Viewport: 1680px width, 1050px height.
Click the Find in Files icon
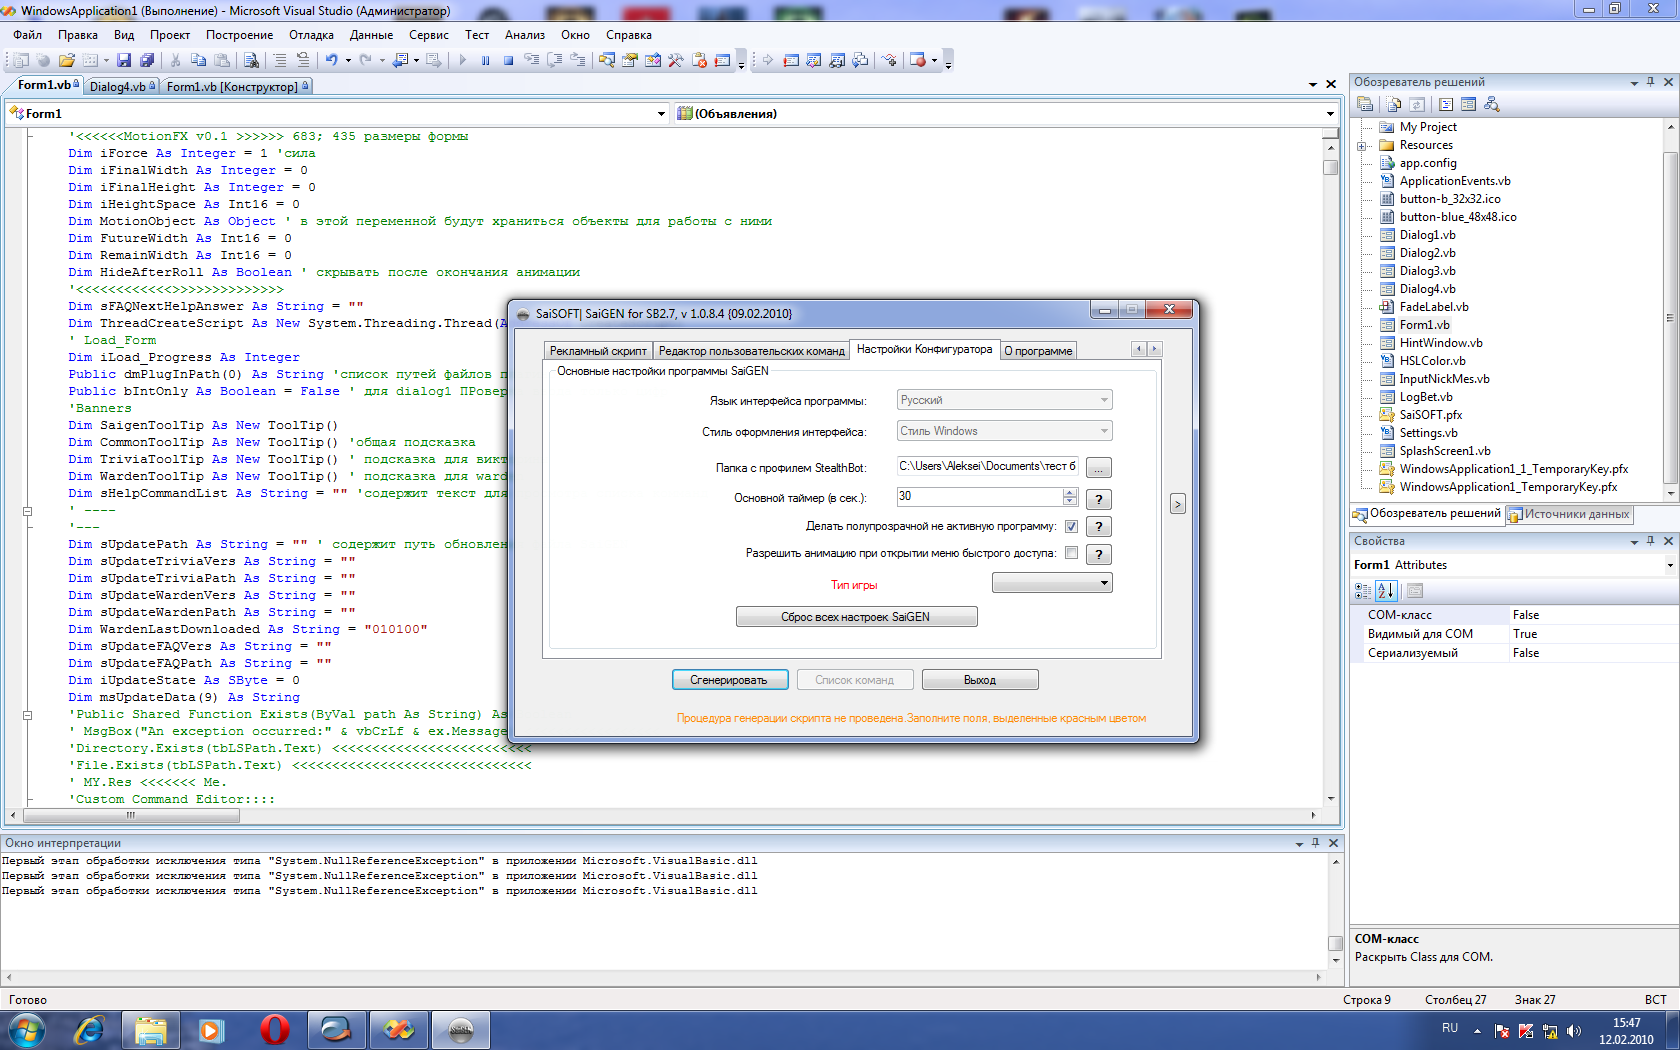point(251,60)
